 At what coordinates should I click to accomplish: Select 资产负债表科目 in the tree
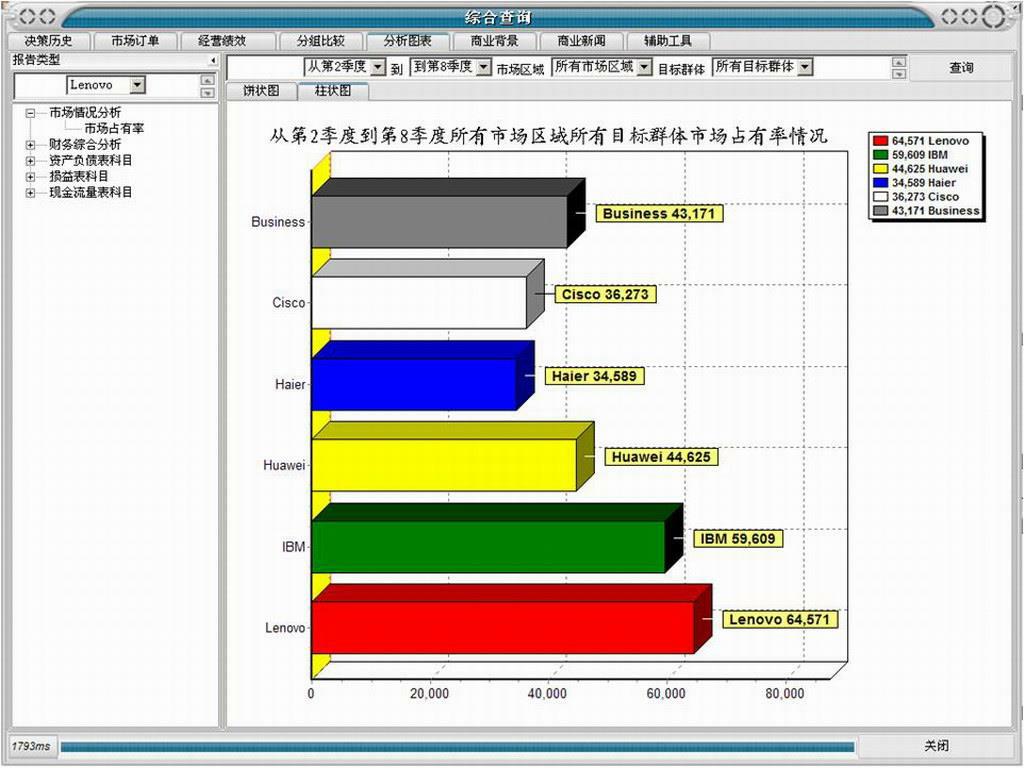pos(91,161)
